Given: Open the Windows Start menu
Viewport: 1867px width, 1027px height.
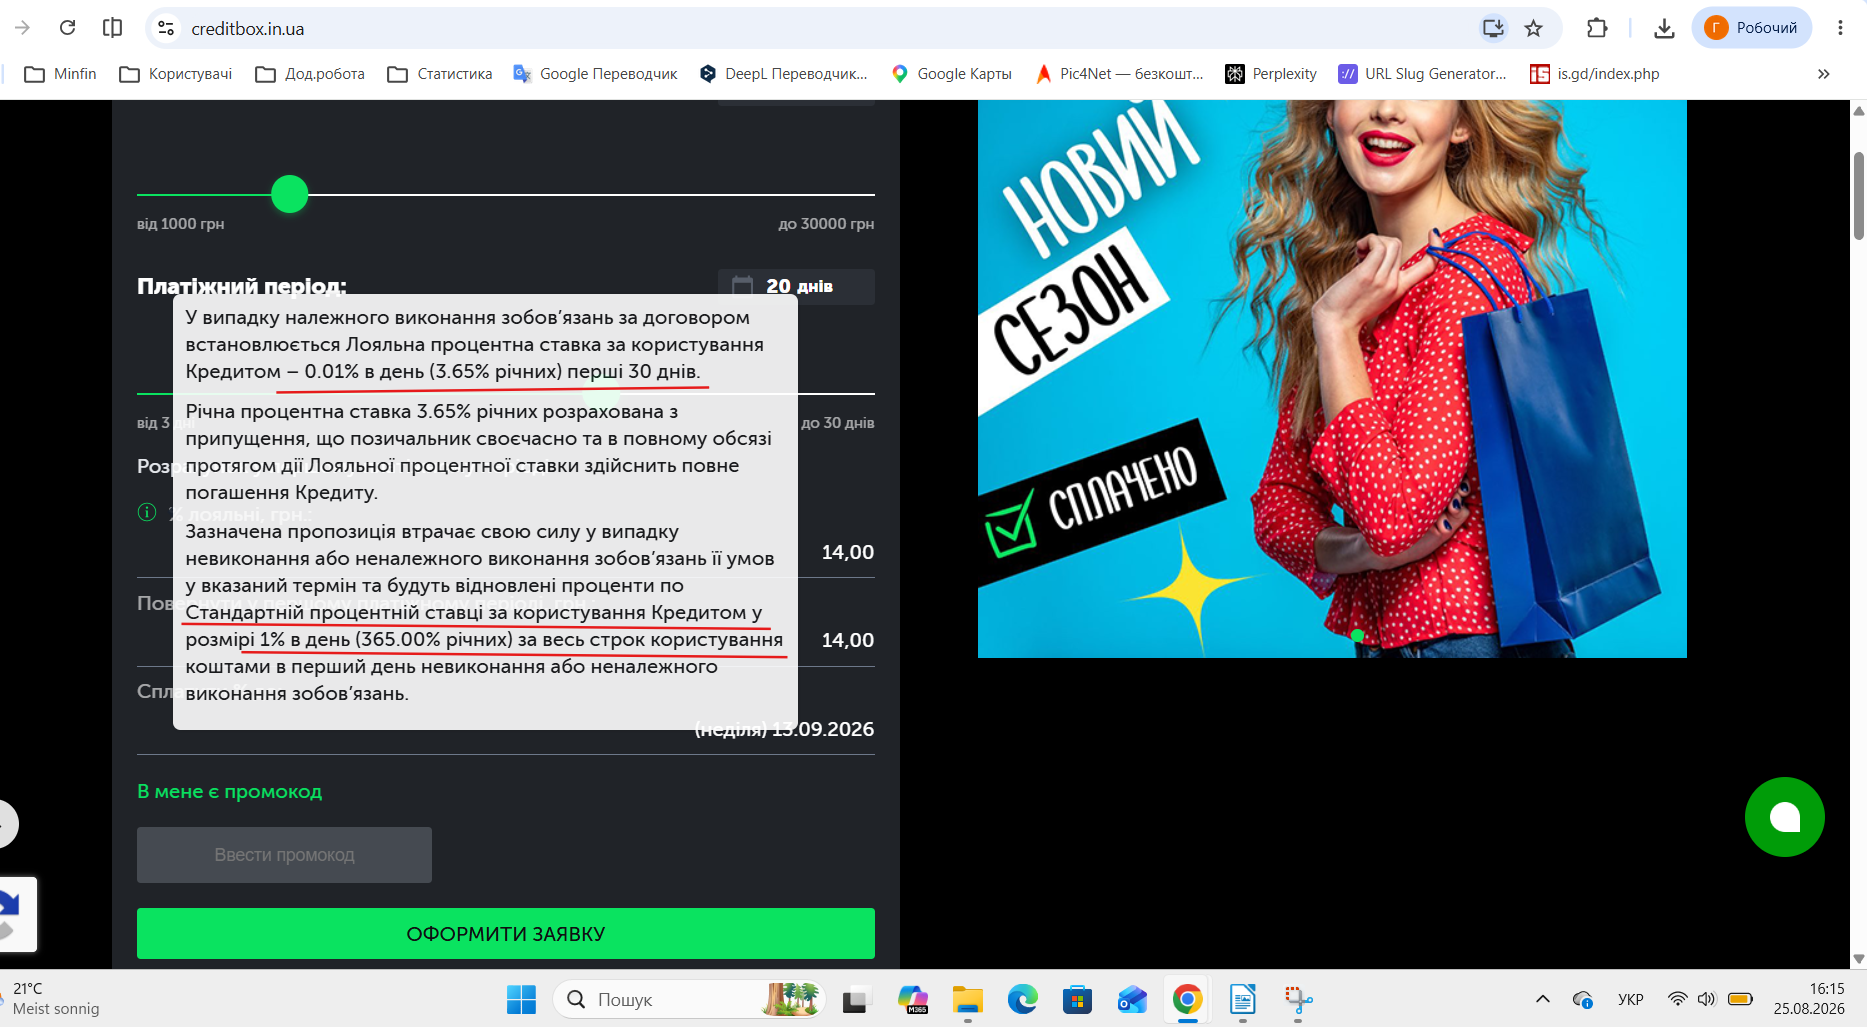Looking at the screenshot, I should 521,999.
